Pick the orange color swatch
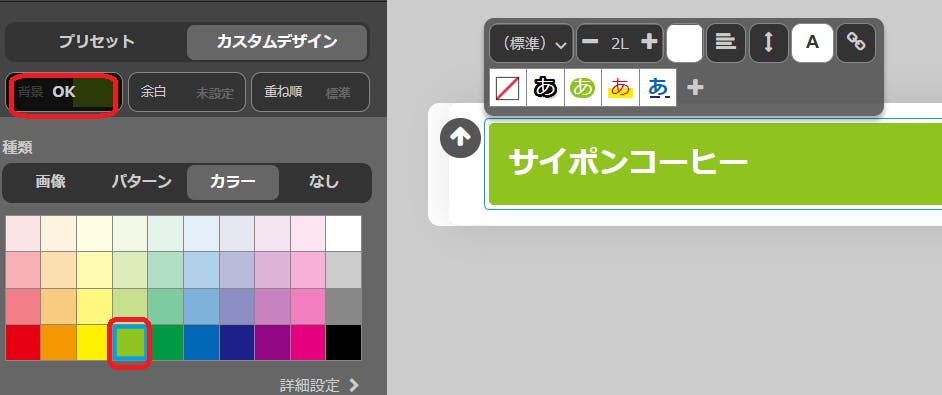 coord(58,343)
